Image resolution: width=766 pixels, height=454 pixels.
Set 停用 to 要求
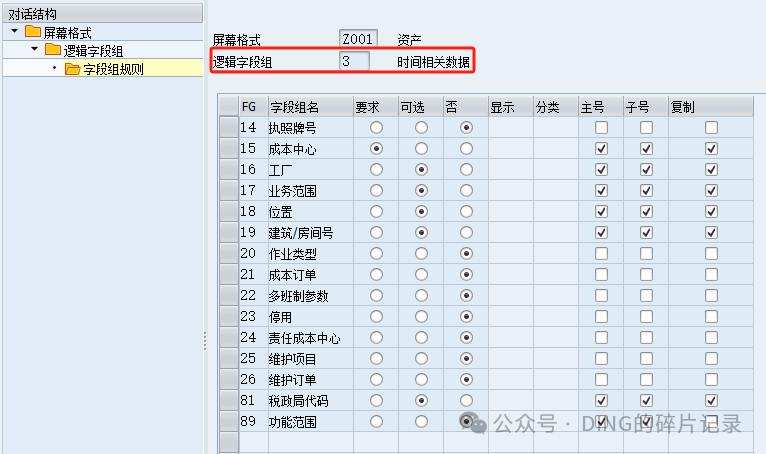pos(376,317)
